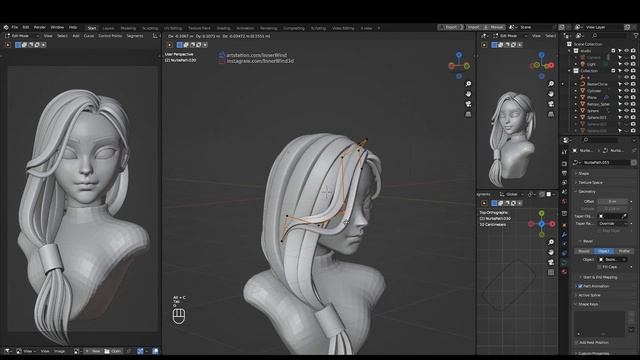This screenshot has height=360, width=640.
Task: Hide Cylinder using its eye icon in outliner
Action: coord(626,91)
